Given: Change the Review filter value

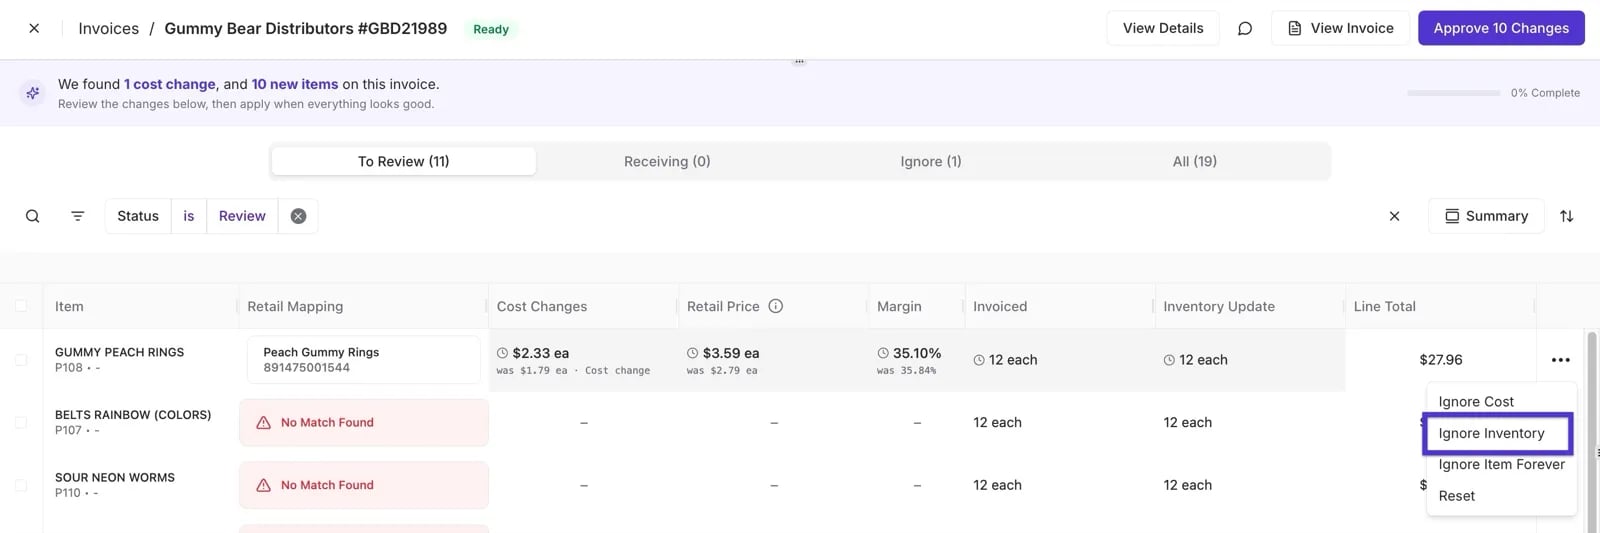Looking at the screenshot, I should coord(242,216).
